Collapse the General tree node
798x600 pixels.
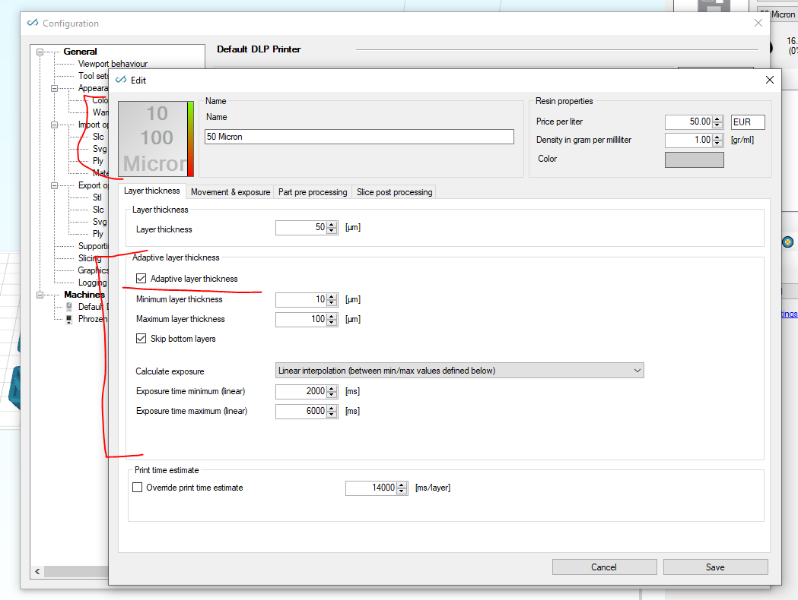(x=40, y=51)
